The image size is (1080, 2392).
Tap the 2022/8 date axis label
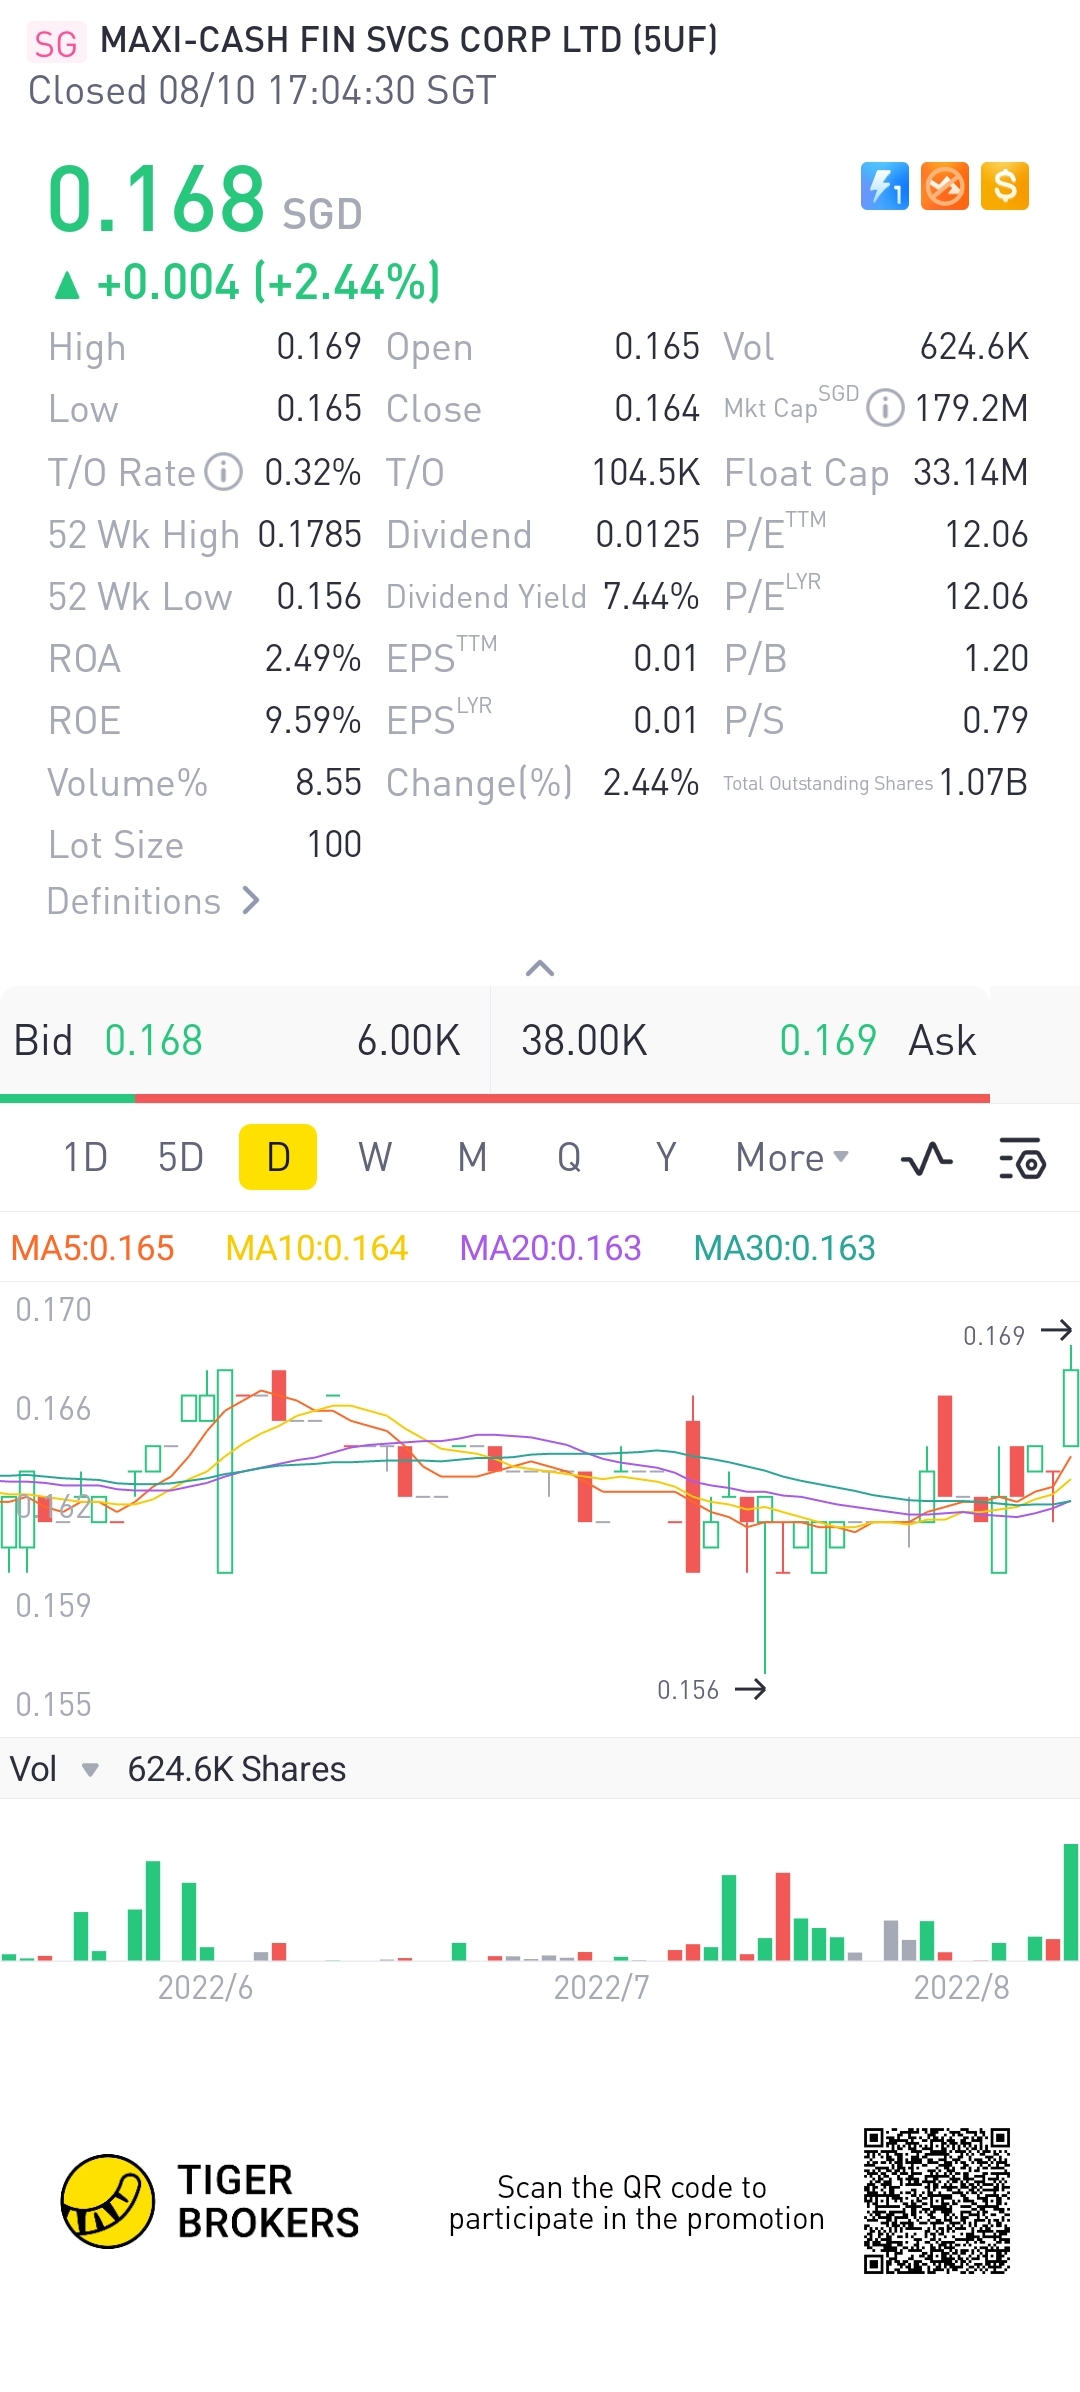(961, 1987)
